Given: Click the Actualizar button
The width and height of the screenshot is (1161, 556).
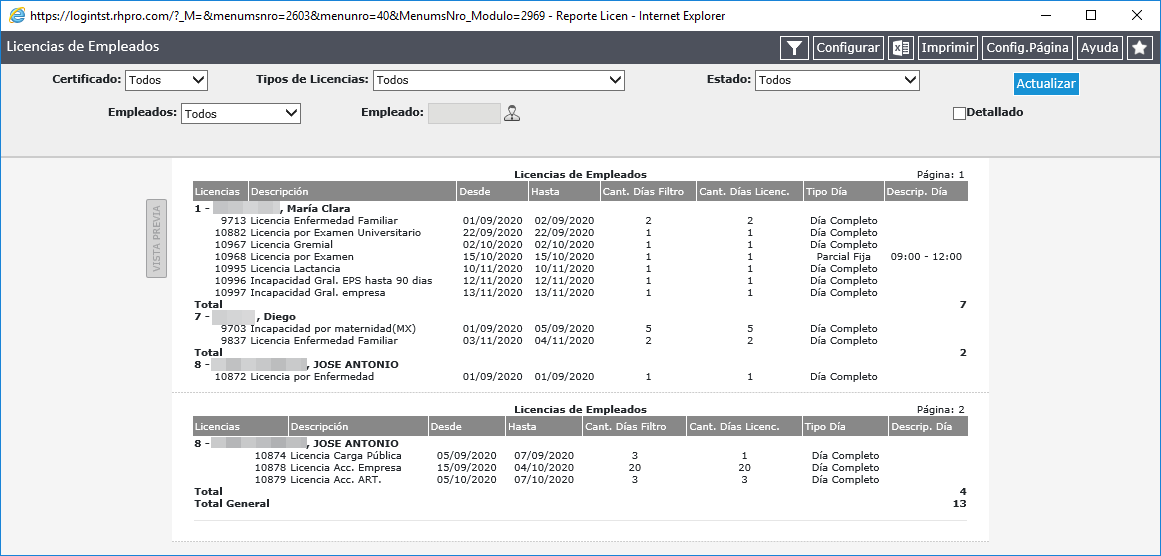Looking at the screenshot, I should click(x=1045, y=84).
